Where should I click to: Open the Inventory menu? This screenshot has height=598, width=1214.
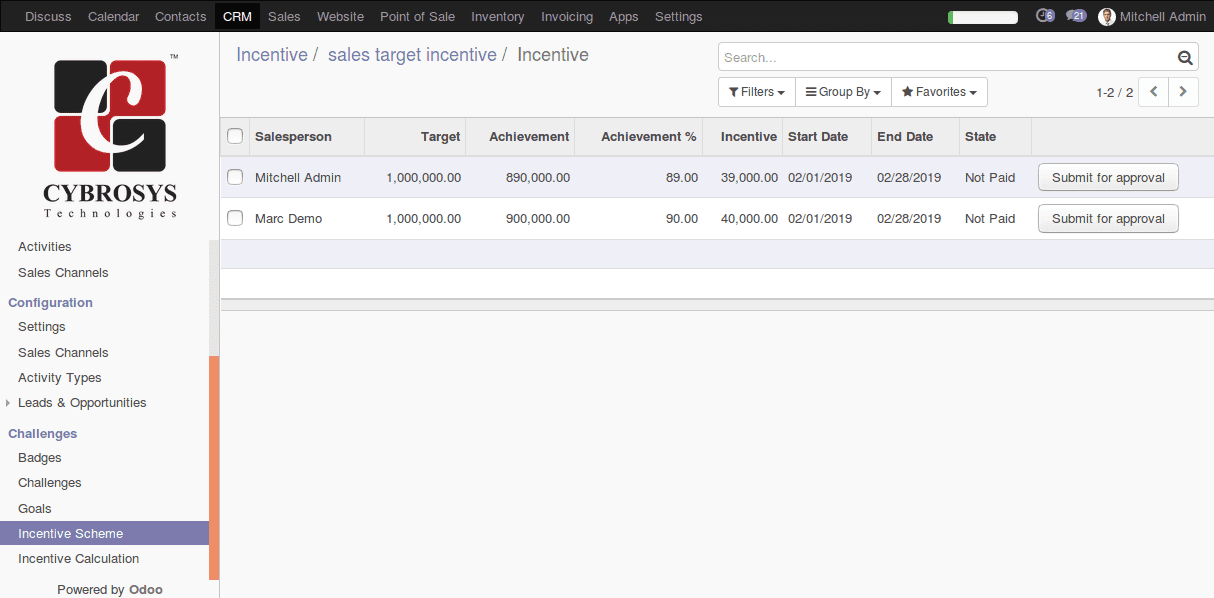point(497,16)
